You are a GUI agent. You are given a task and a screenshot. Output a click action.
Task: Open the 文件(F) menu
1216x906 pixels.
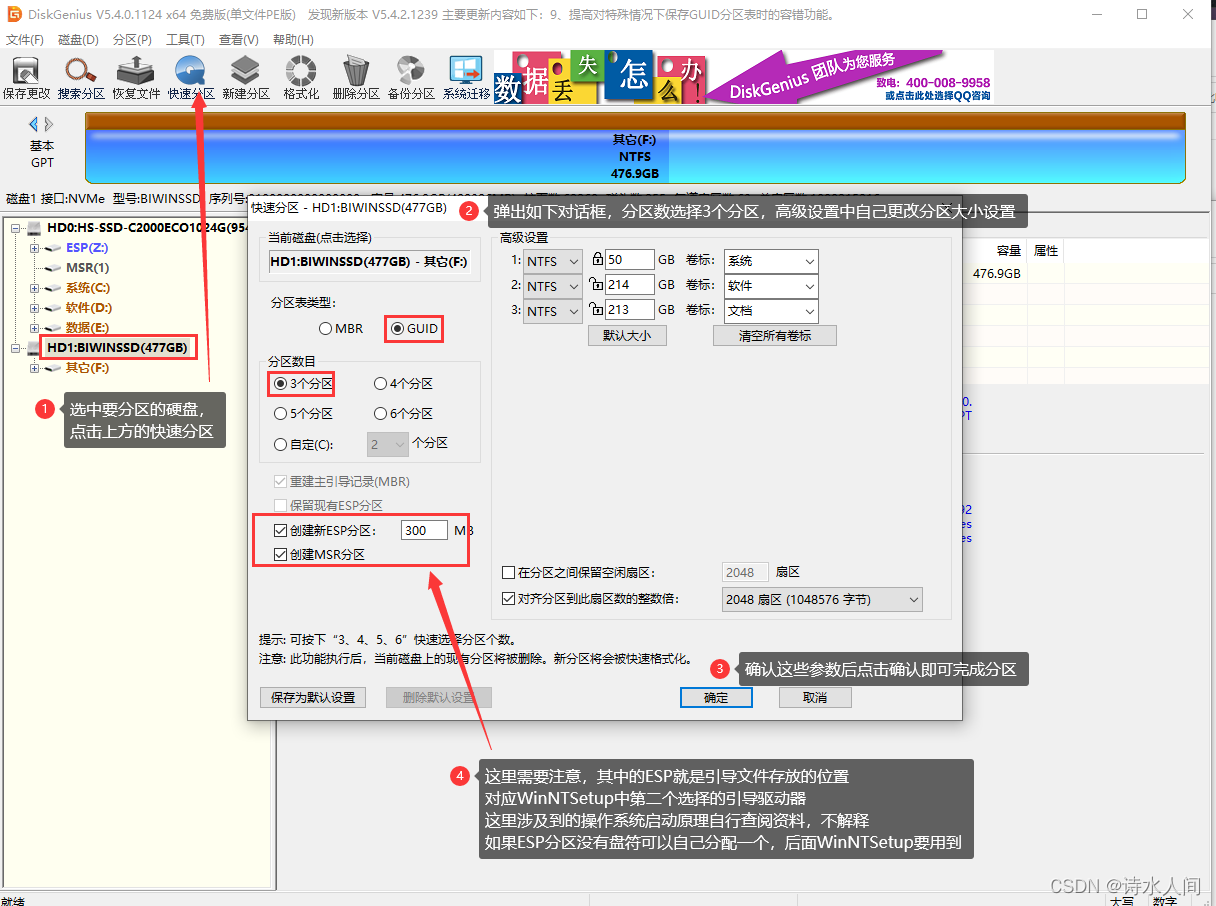[25, 40]
